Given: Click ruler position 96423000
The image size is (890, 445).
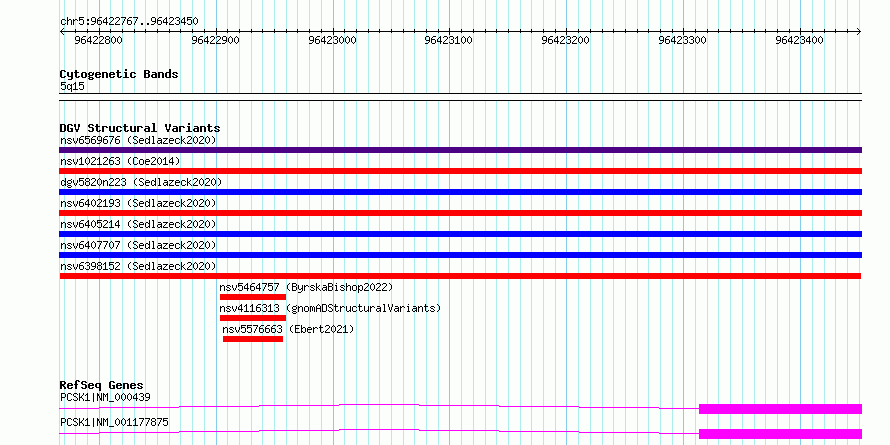Looking at the screenshot, I should click(333, 40).
